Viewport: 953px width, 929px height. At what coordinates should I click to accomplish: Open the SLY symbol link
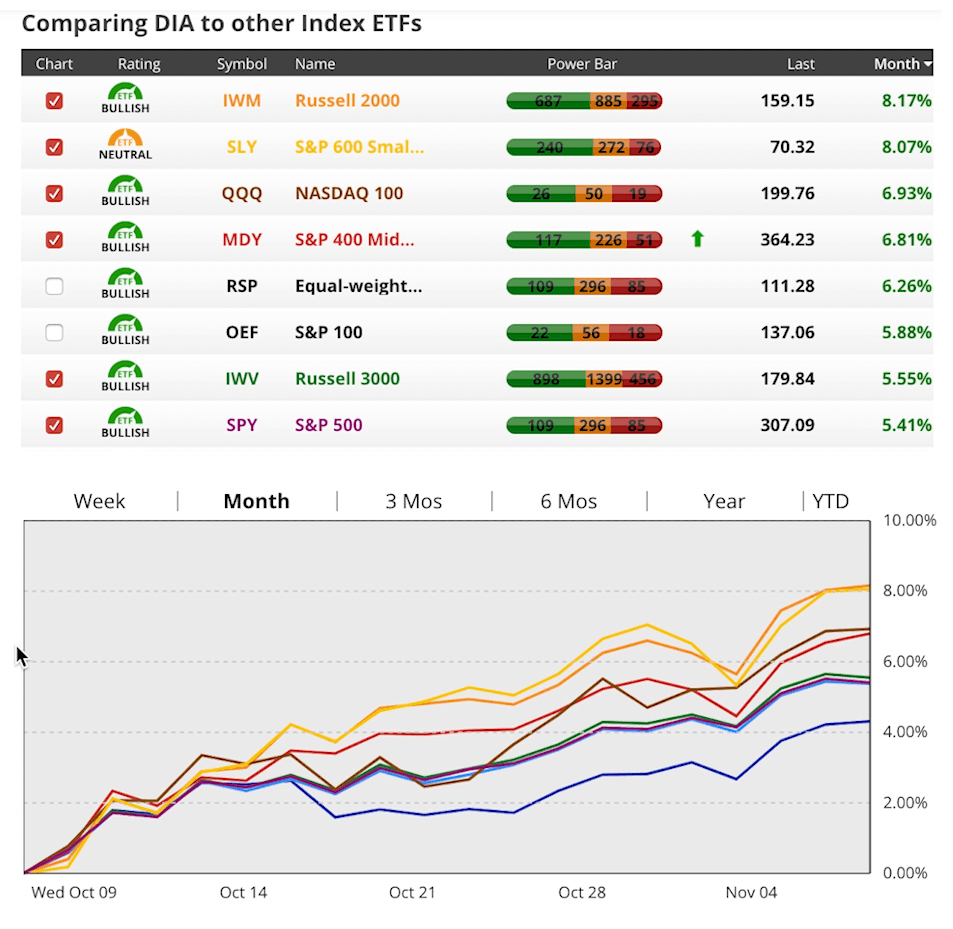pyautogui.click(x=242, y=147)
